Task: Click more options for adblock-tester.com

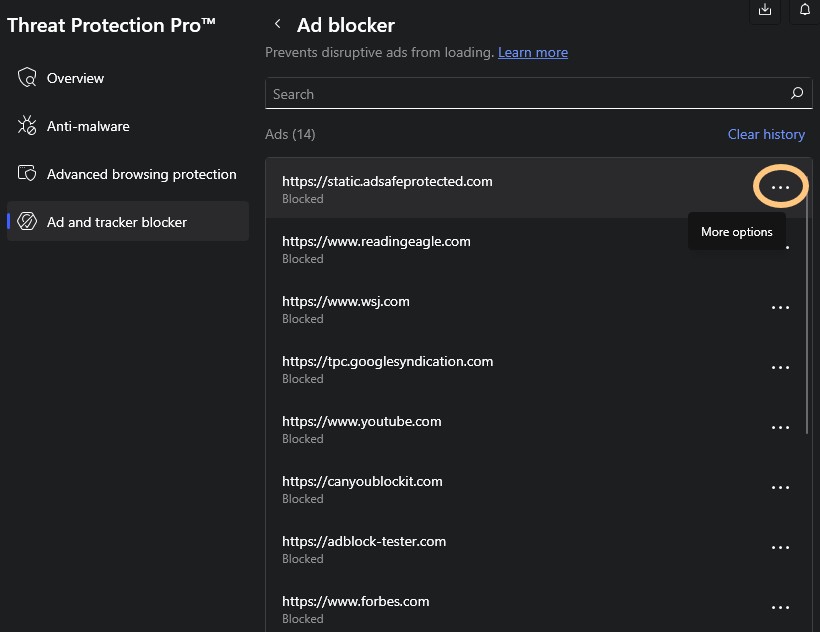Action: point(780,547)
